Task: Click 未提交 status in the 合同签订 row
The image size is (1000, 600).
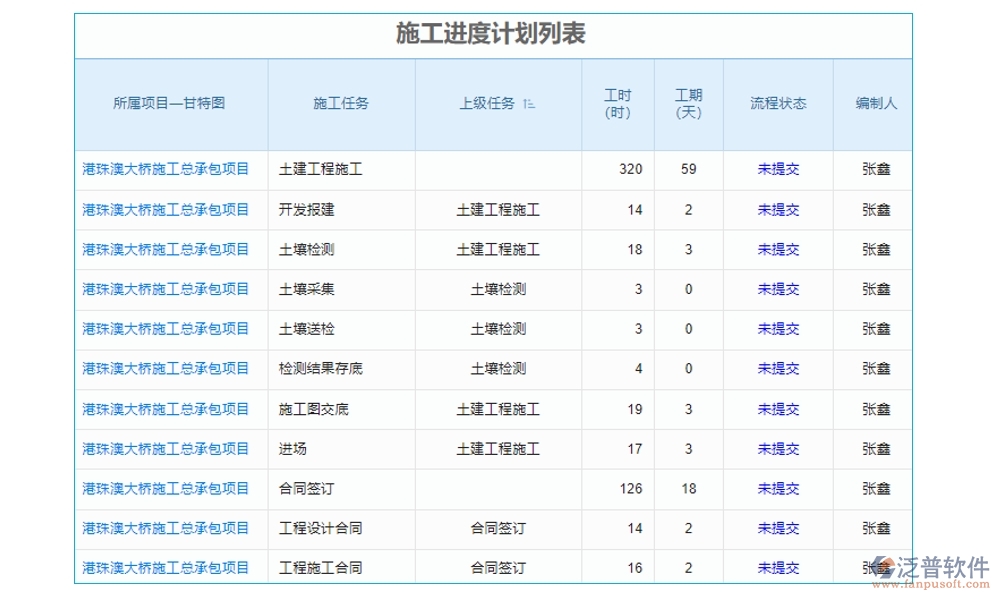Action: (x=779, y=488)
